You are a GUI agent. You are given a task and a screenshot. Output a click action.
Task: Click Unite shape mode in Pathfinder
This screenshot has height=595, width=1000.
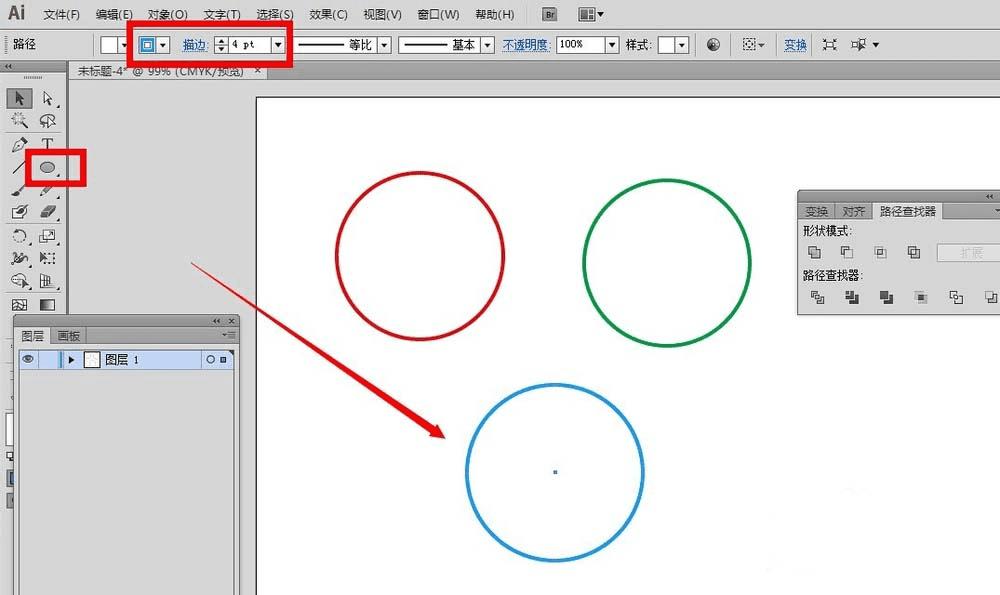pos(814,253)
